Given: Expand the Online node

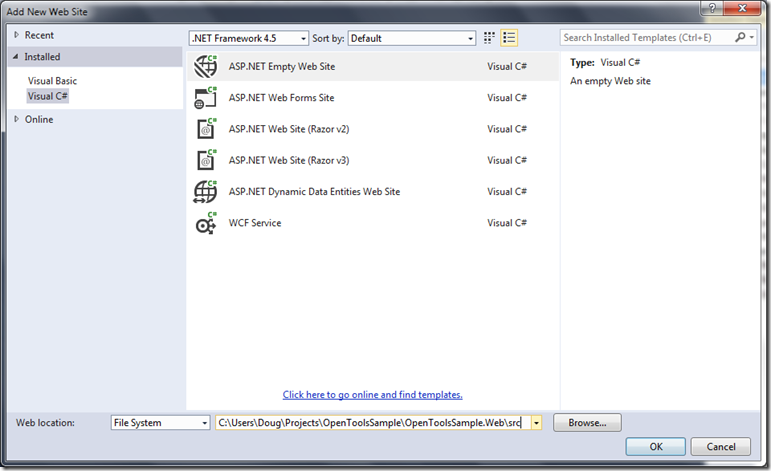Looking at the screenshot, I should (x=16, y=119).
